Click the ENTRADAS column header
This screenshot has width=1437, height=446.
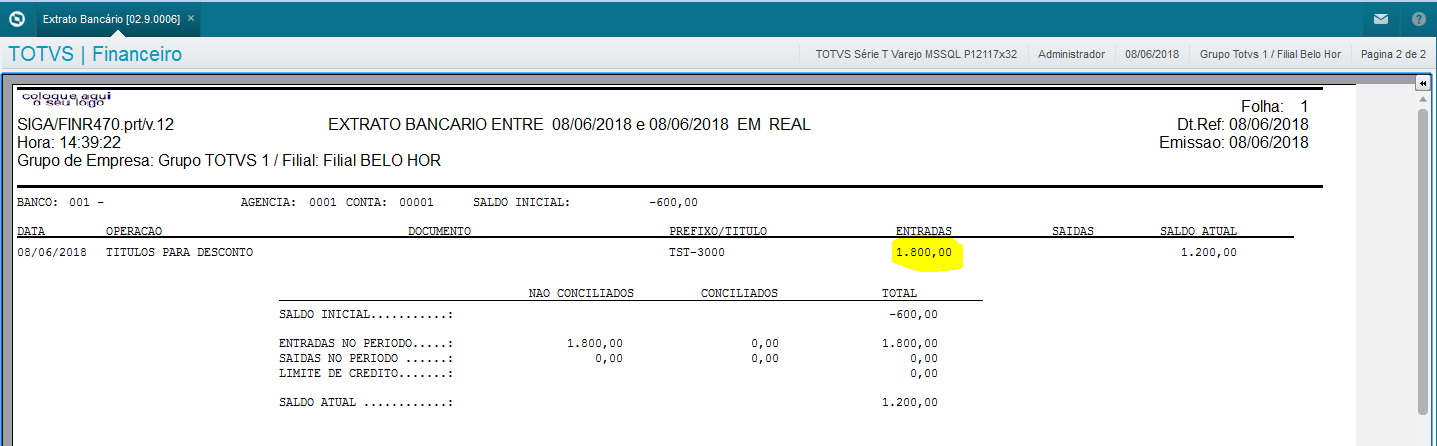click(x=924, y=231)
